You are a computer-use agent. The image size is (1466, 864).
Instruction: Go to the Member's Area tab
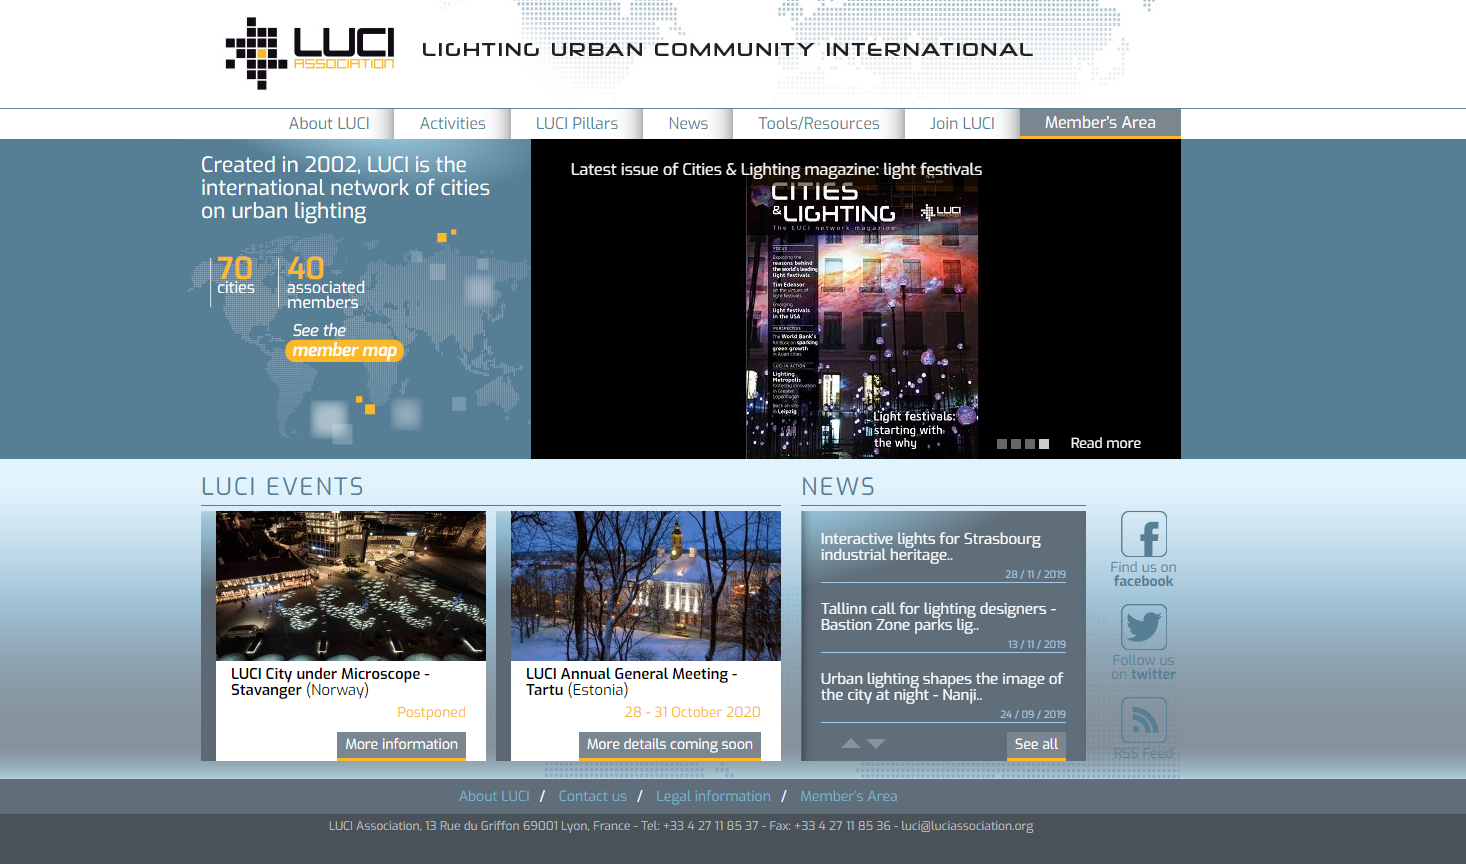[x=1100, y=123]
